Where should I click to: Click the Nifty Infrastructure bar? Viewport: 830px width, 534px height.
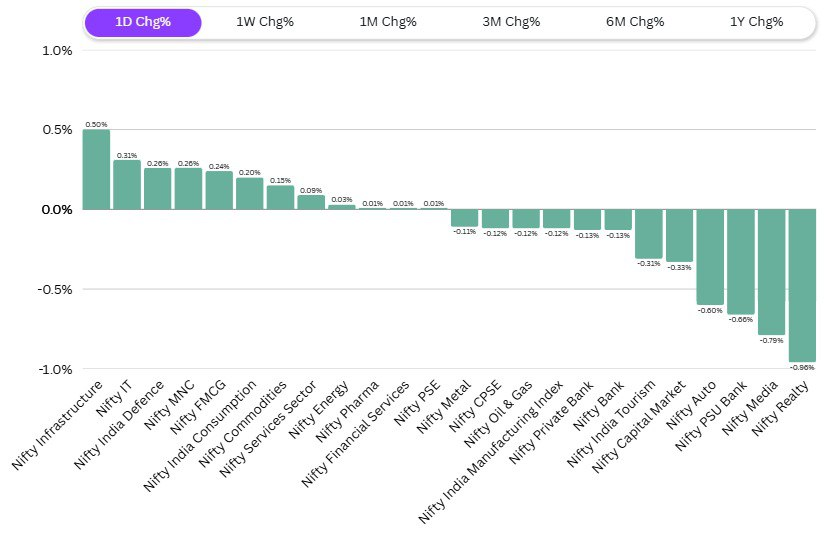(96, 169)
